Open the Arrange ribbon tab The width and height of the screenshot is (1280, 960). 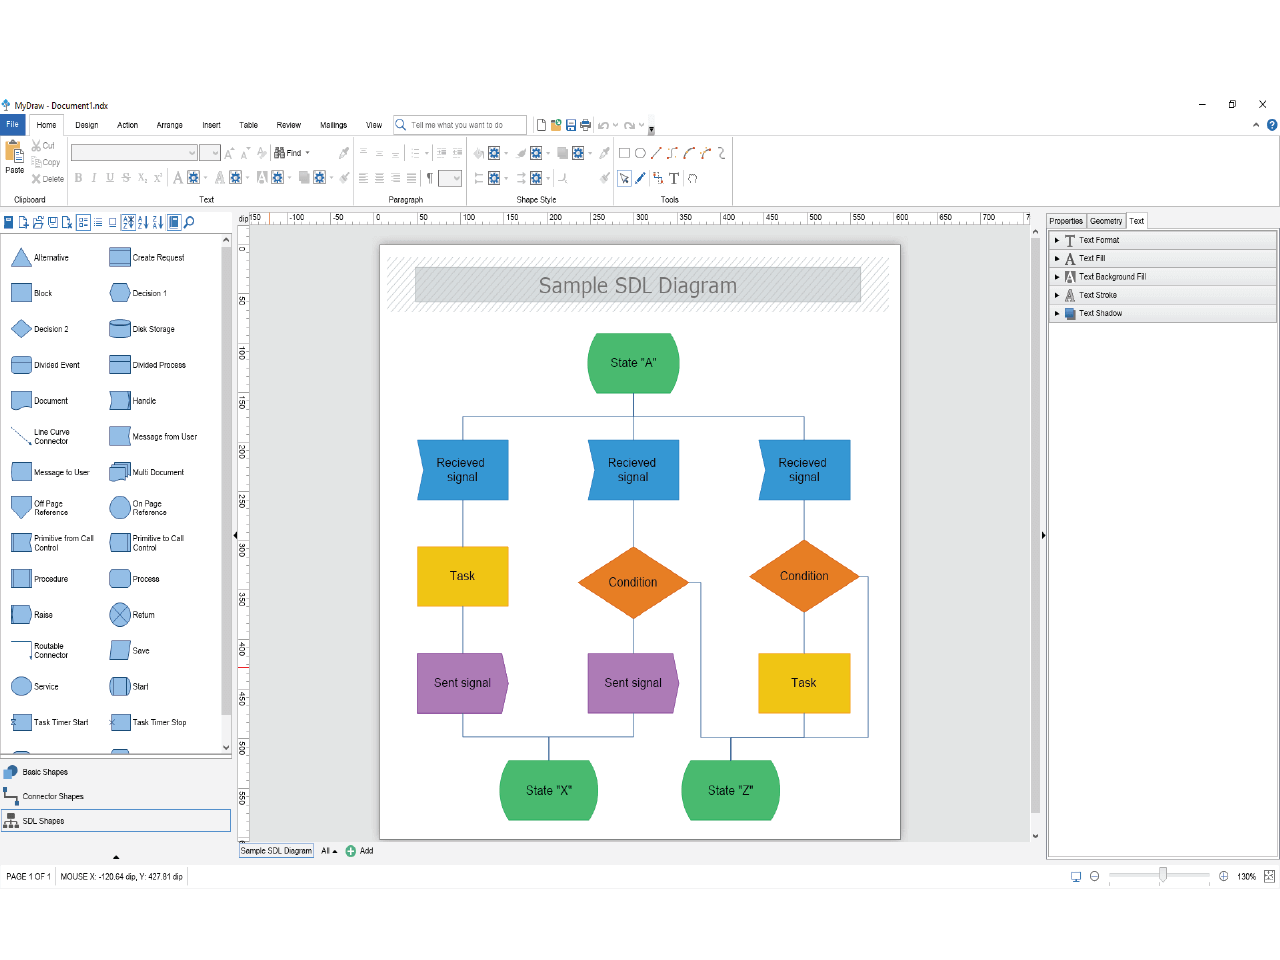[169, 125]
